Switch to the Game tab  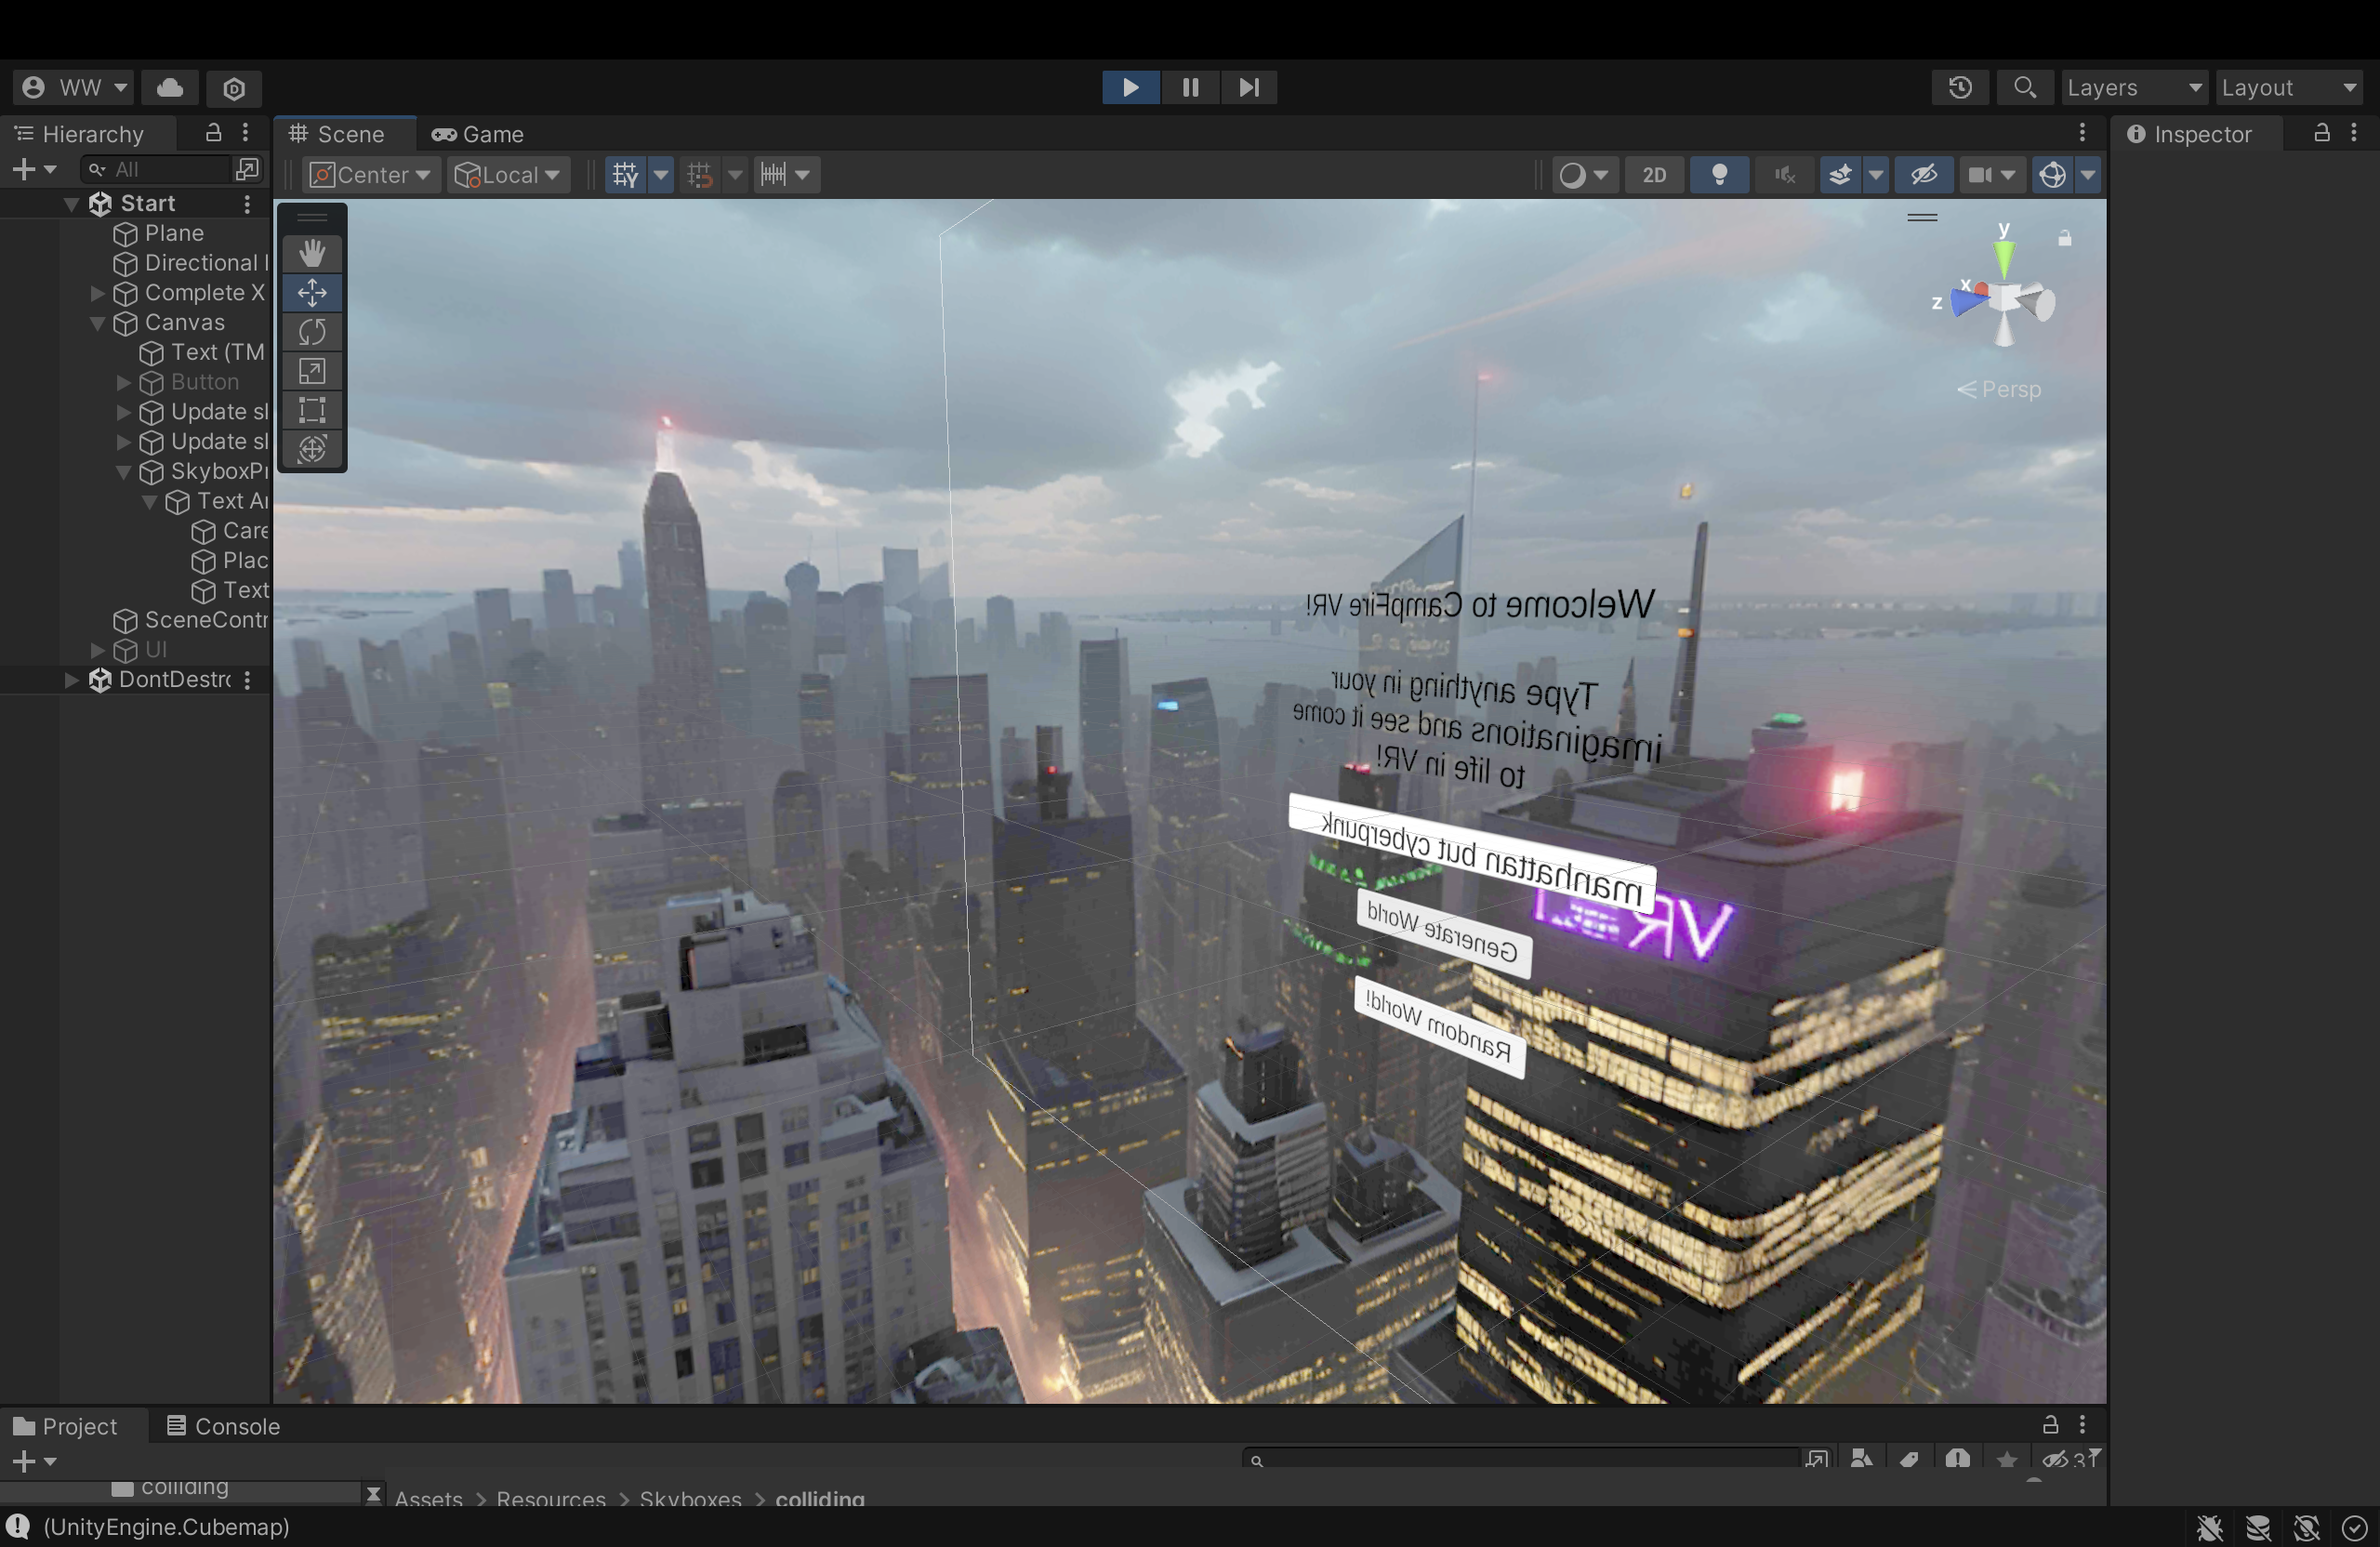[x=478, y=134]
